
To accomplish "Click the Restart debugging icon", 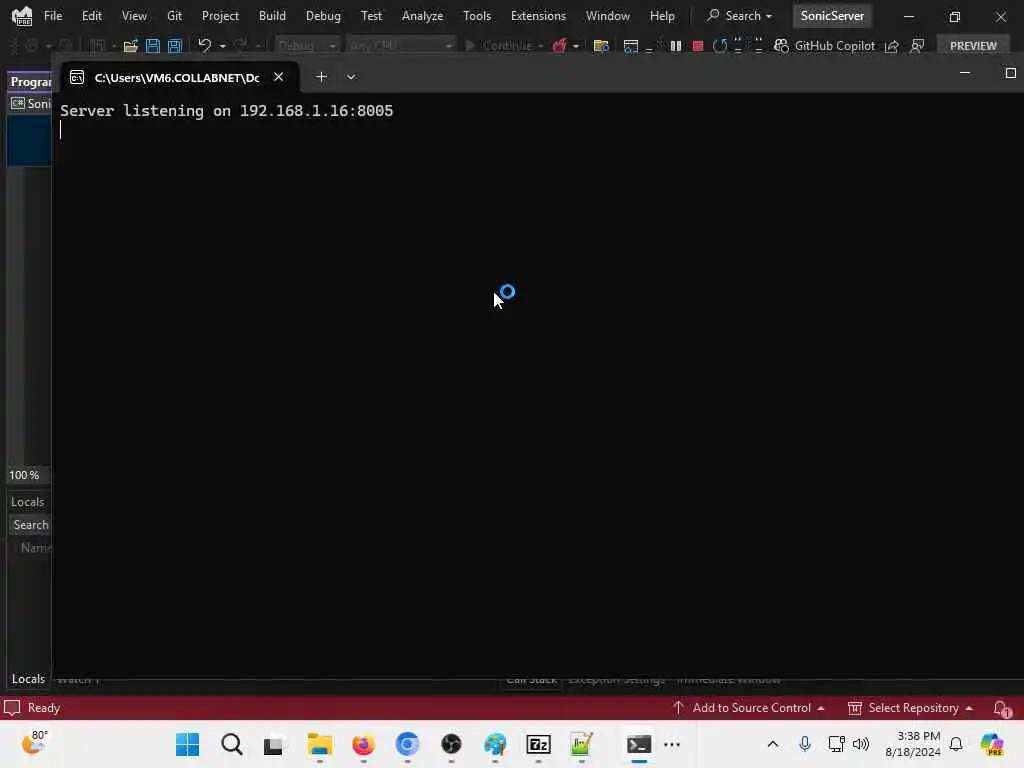I will tap(720, 46).
